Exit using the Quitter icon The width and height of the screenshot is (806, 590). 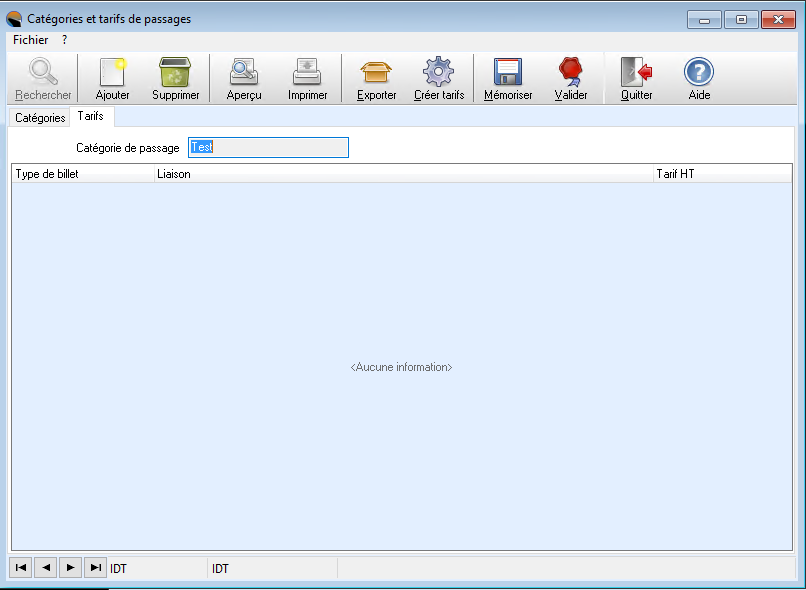636,78
